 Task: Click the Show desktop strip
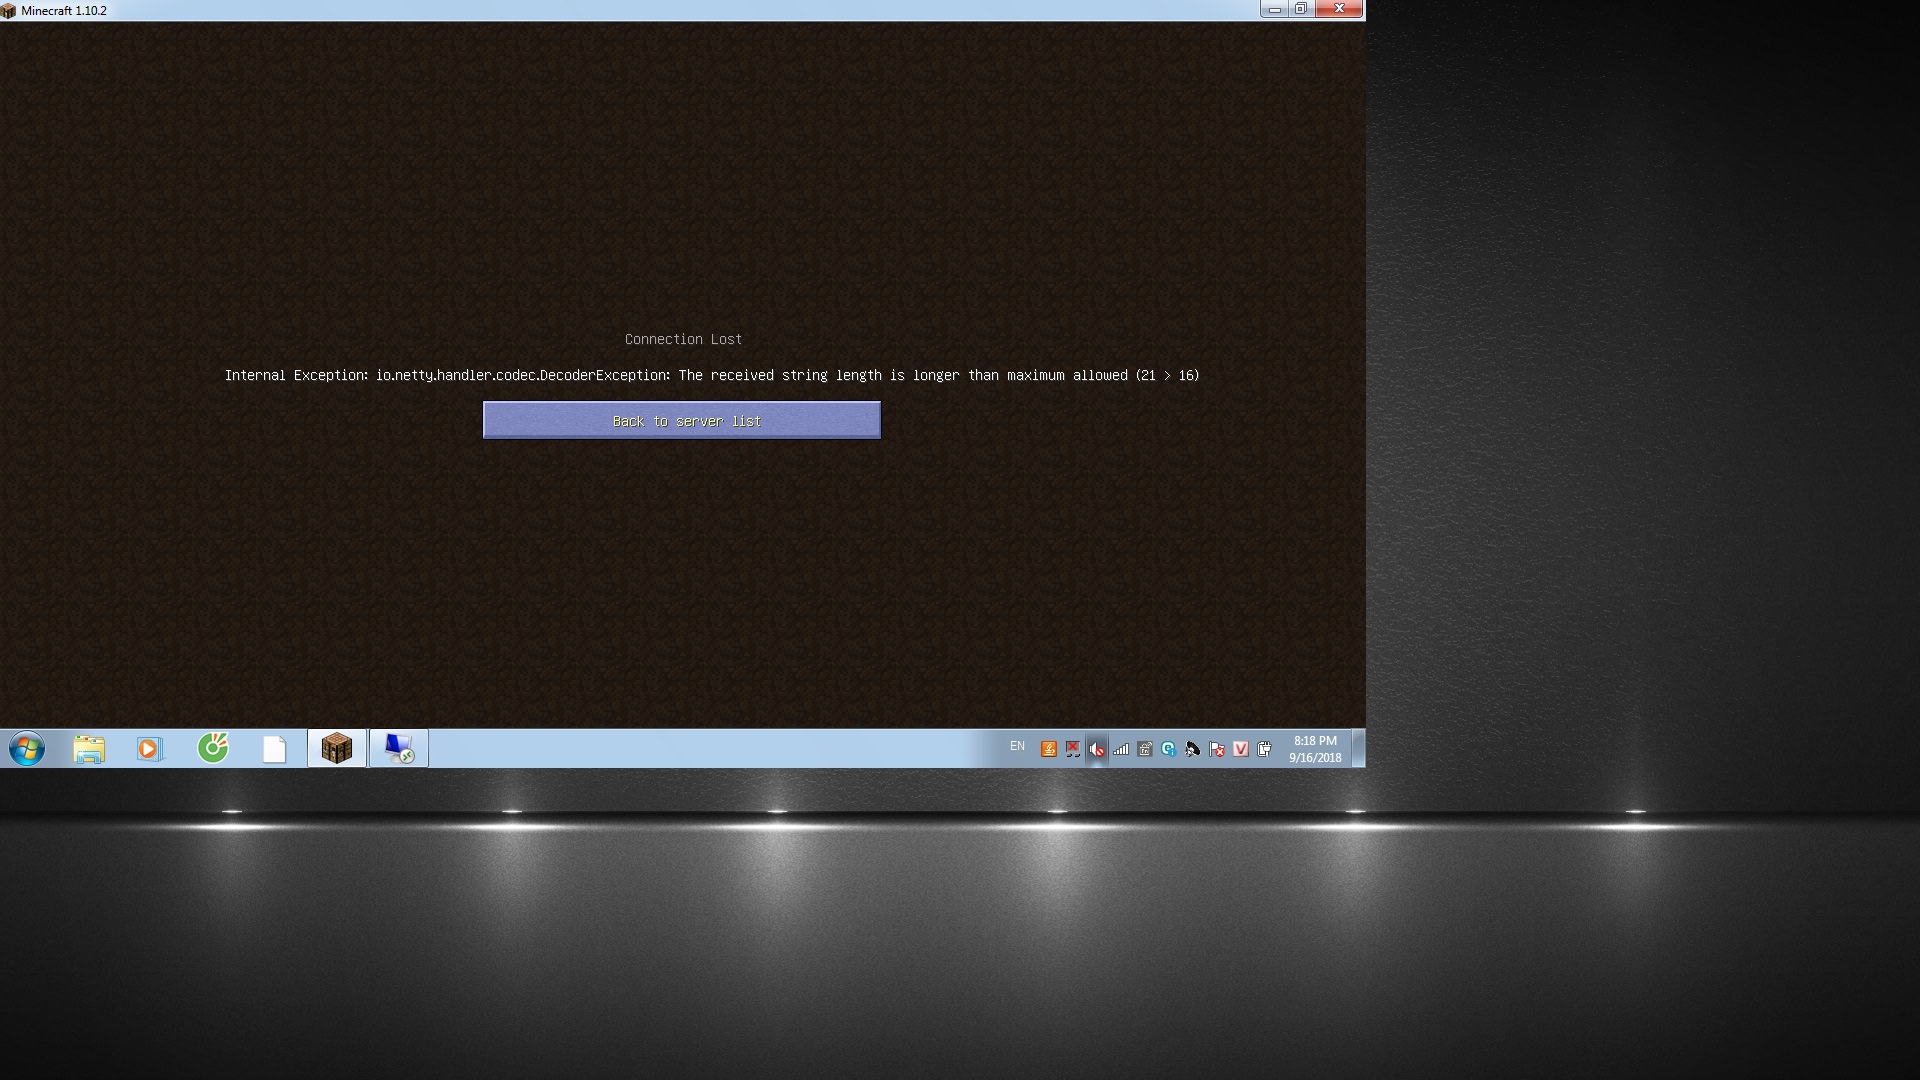(x=1359, y=748)
